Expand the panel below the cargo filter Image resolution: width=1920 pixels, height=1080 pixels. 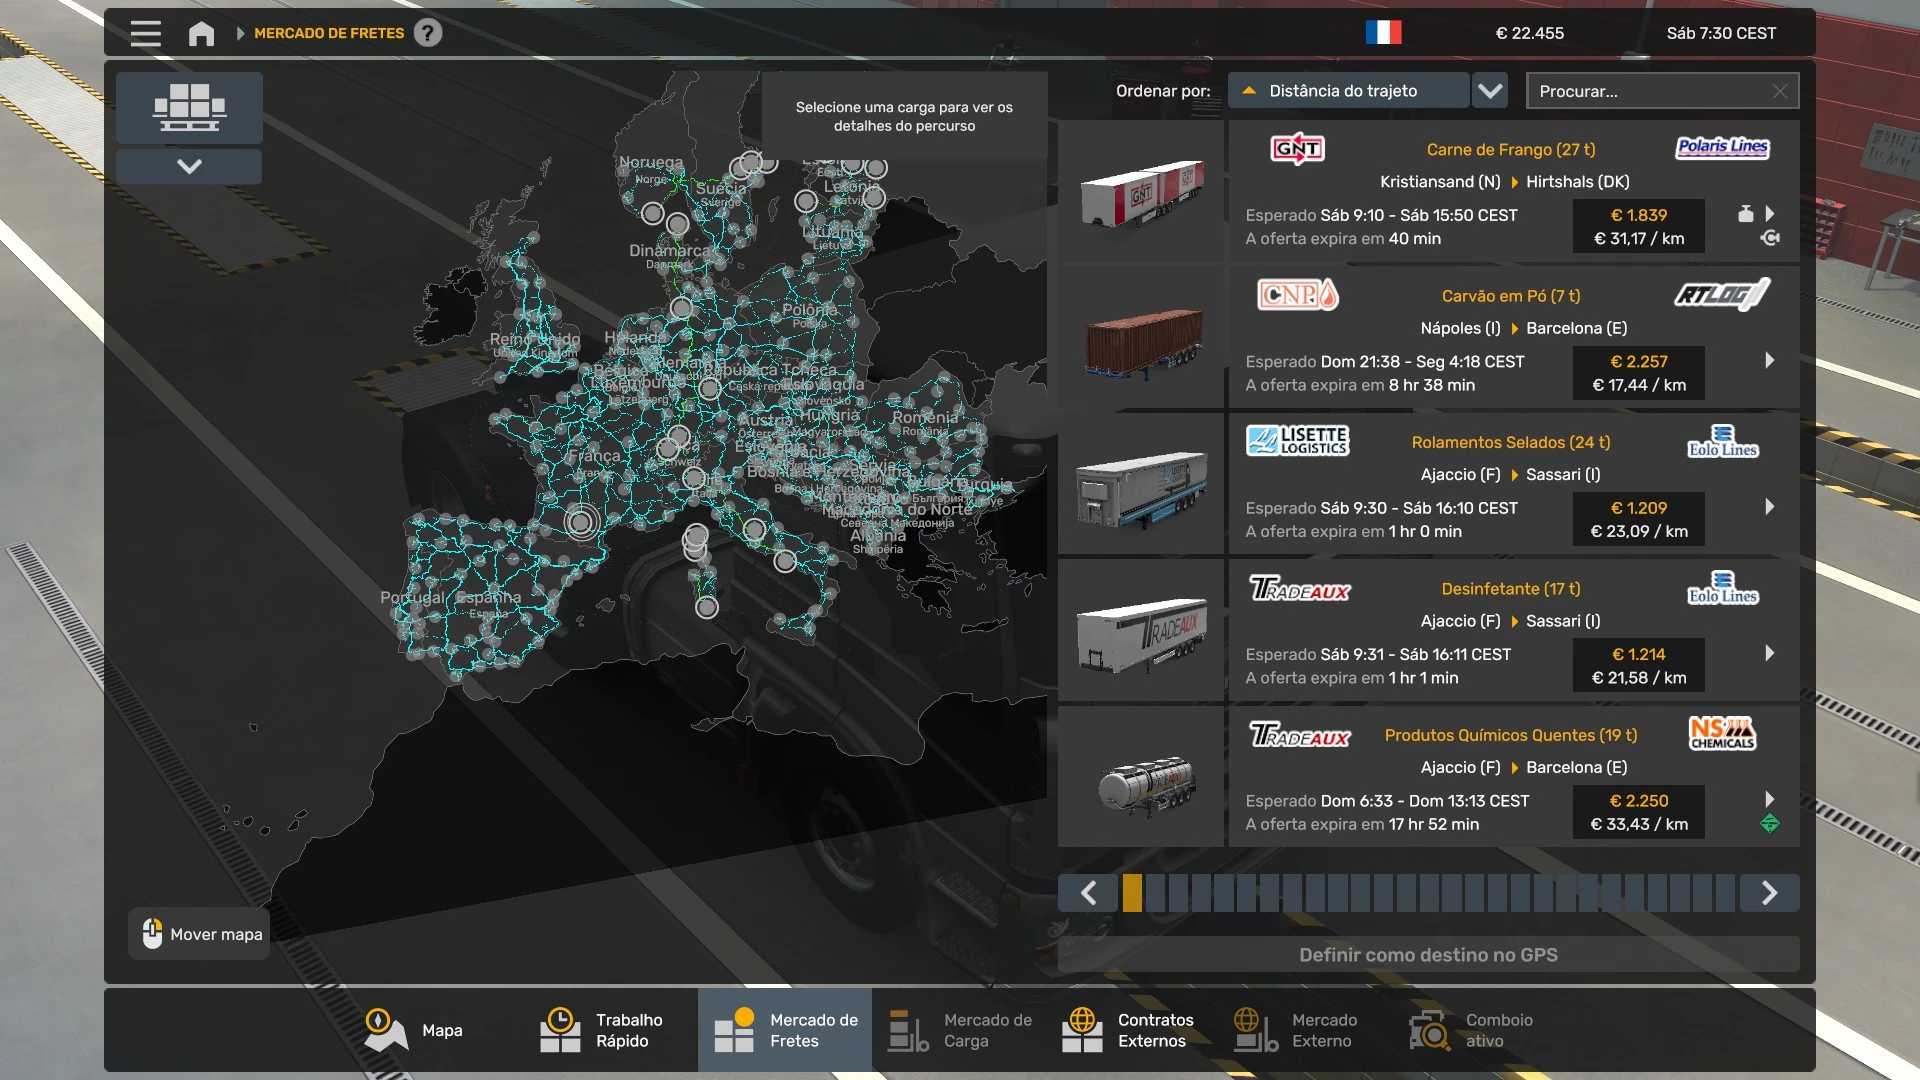[x=189, y=166]
